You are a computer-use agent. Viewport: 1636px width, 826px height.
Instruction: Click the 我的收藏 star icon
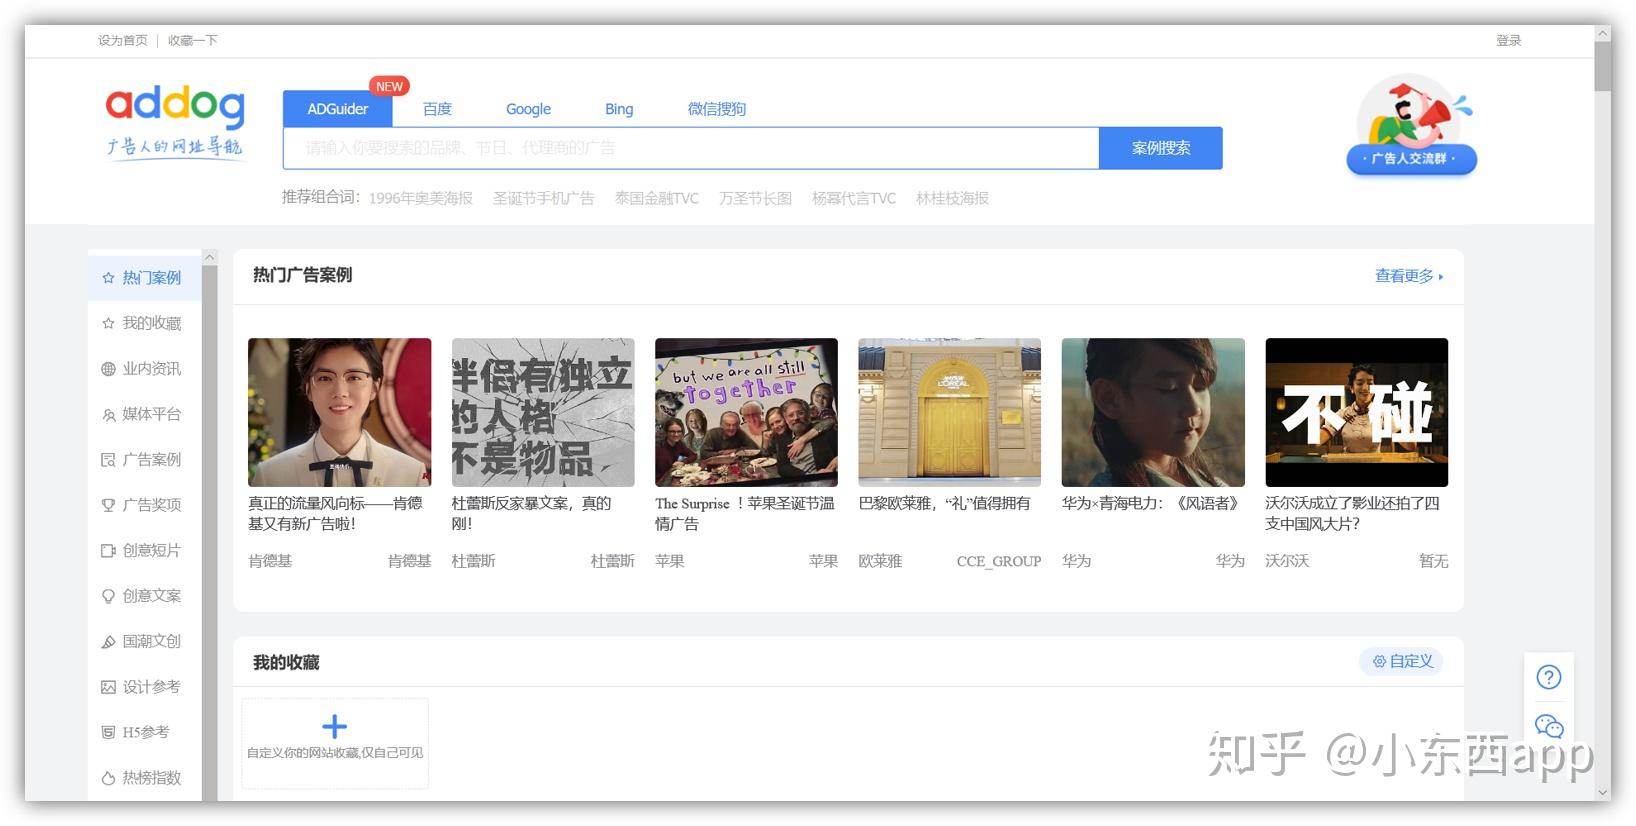[108, 323]
